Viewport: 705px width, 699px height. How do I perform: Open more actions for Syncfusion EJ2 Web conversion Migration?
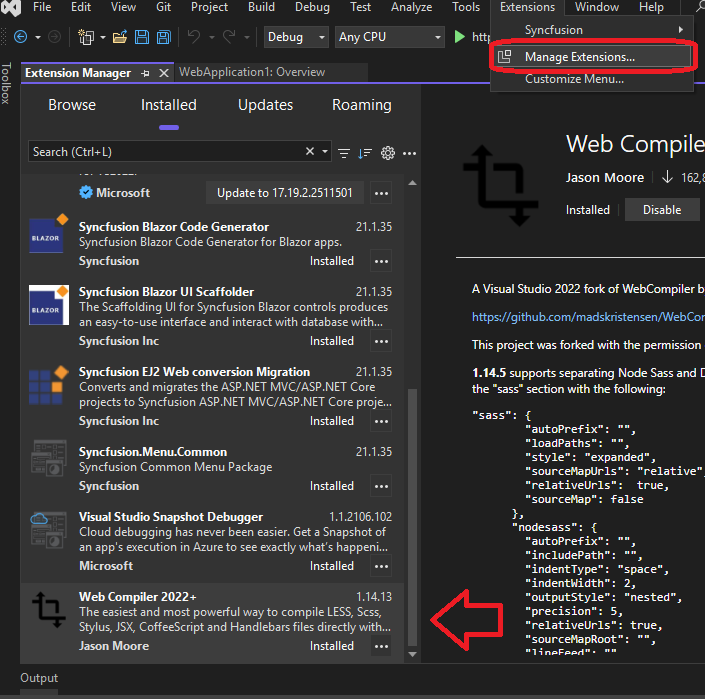pos(381,421)
